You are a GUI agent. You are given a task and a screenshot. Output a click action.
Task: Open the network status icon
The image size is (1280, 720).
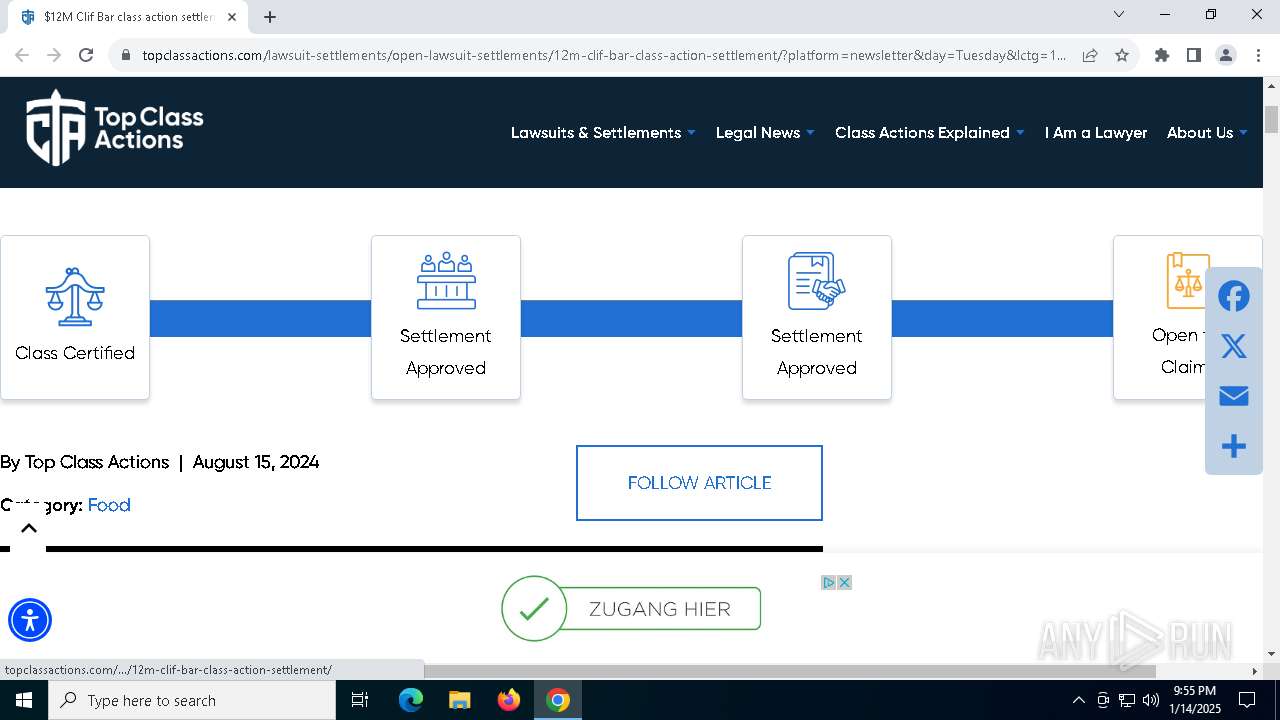(x=1127, y=700)
